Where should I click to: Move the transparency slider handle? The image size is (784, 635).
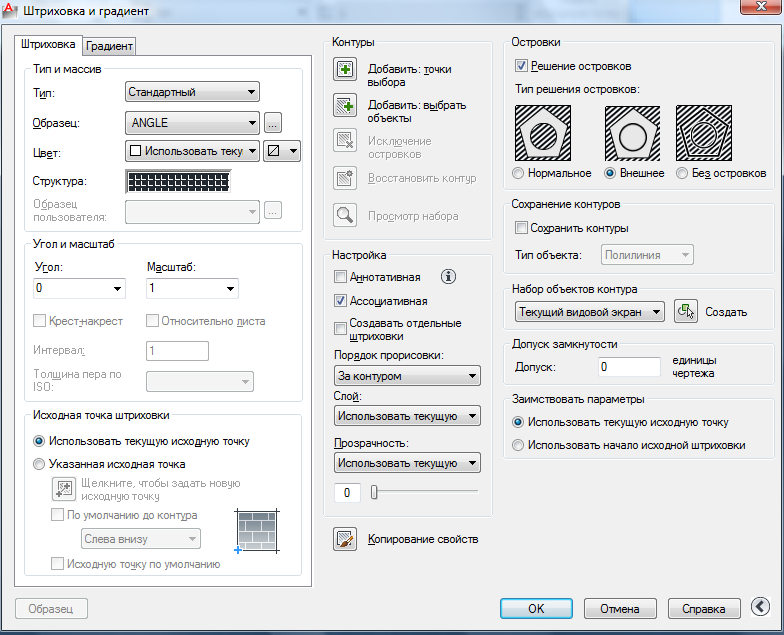coord(374,492)
